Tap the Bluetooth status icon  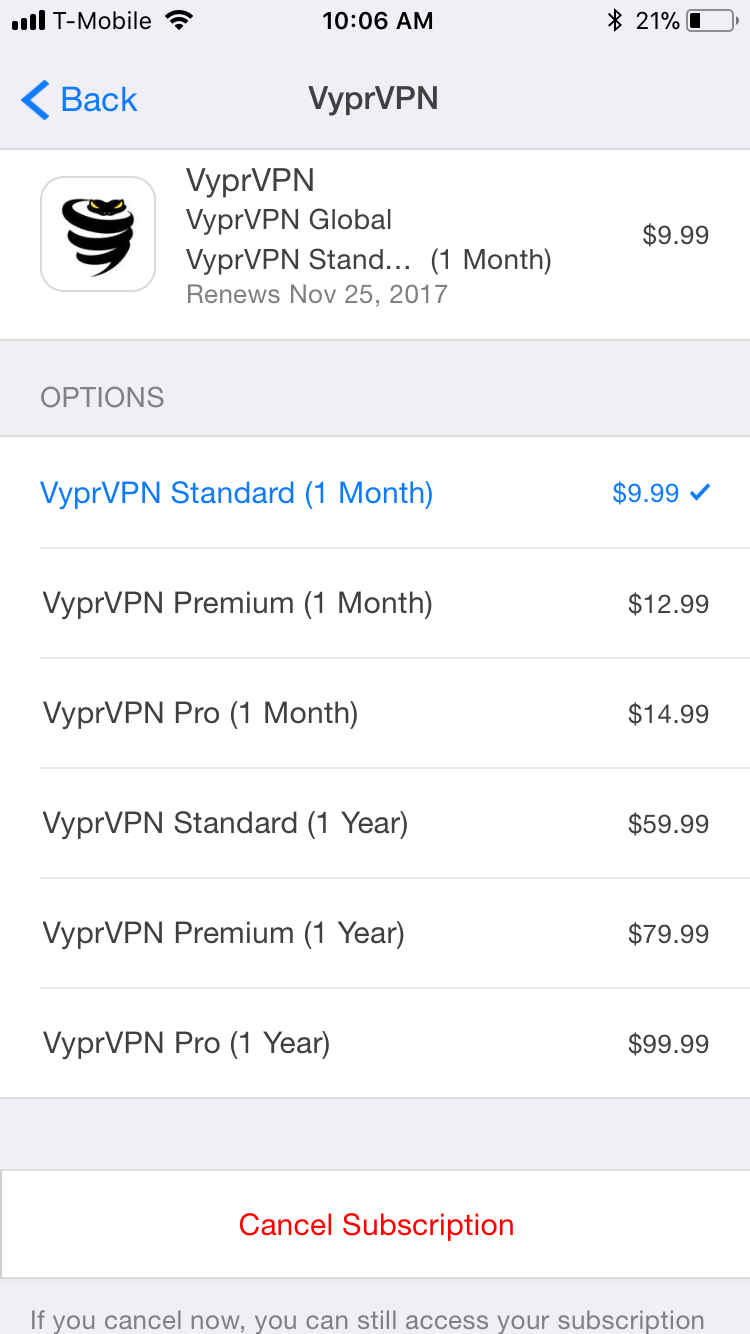click(x=615, y=20)
